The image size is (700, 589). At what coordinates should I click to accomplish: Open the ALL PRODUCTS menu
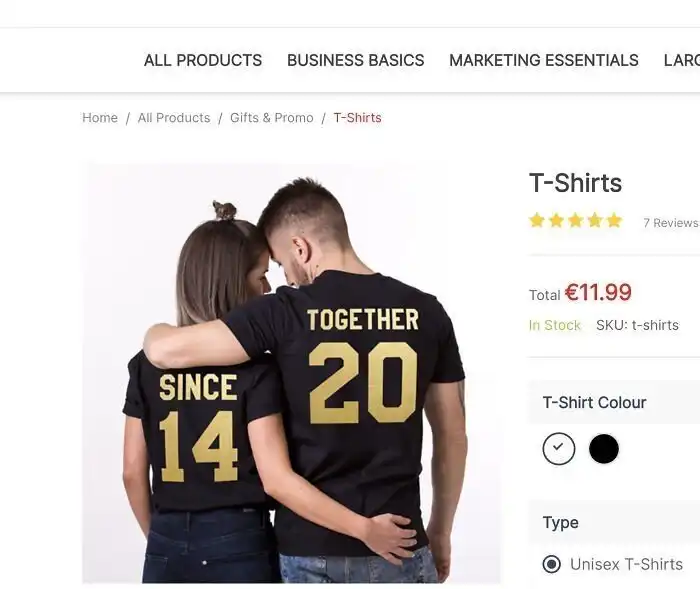(203, 60)
